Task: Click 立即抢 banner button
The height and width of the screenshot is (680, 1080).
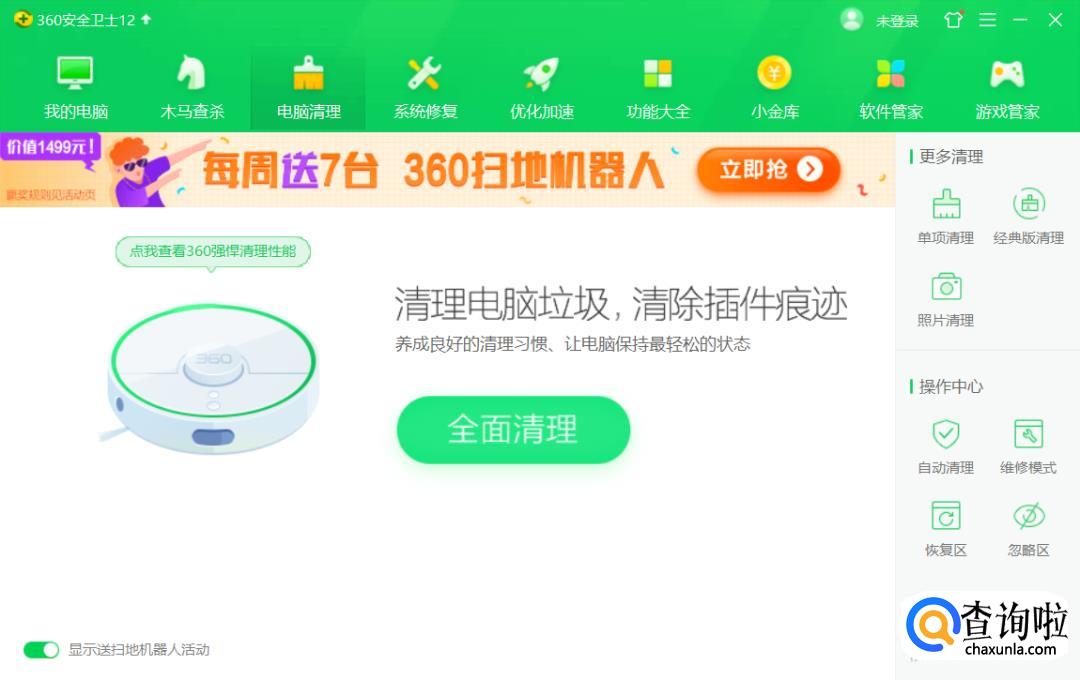Action: click(x=769, y=169)
